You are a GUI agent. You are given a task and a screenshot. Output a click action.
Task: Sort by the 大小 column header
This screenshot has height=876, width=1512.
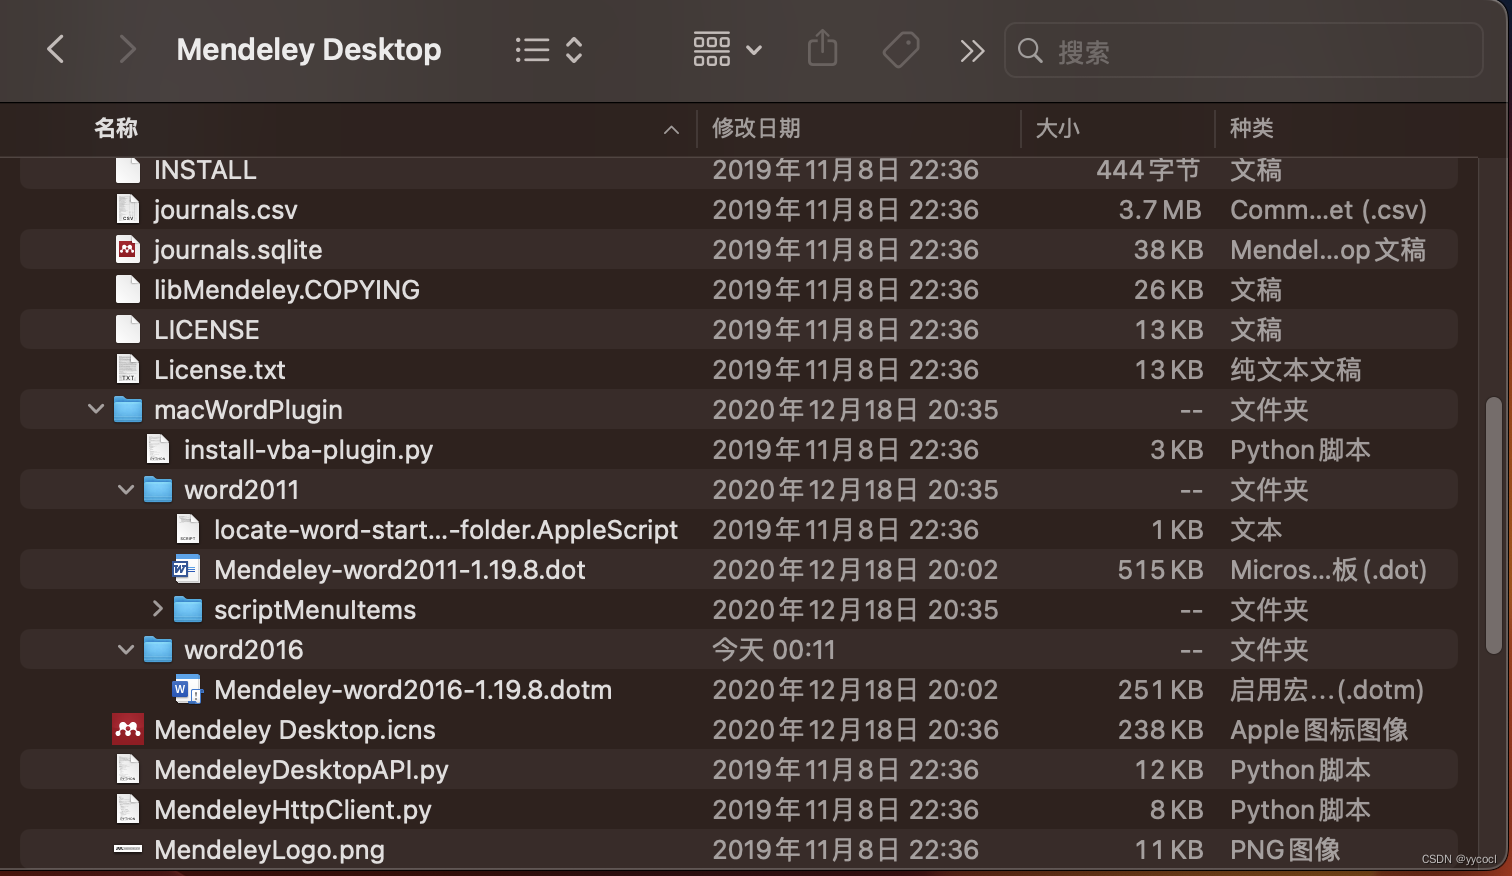pos(1057,128)
